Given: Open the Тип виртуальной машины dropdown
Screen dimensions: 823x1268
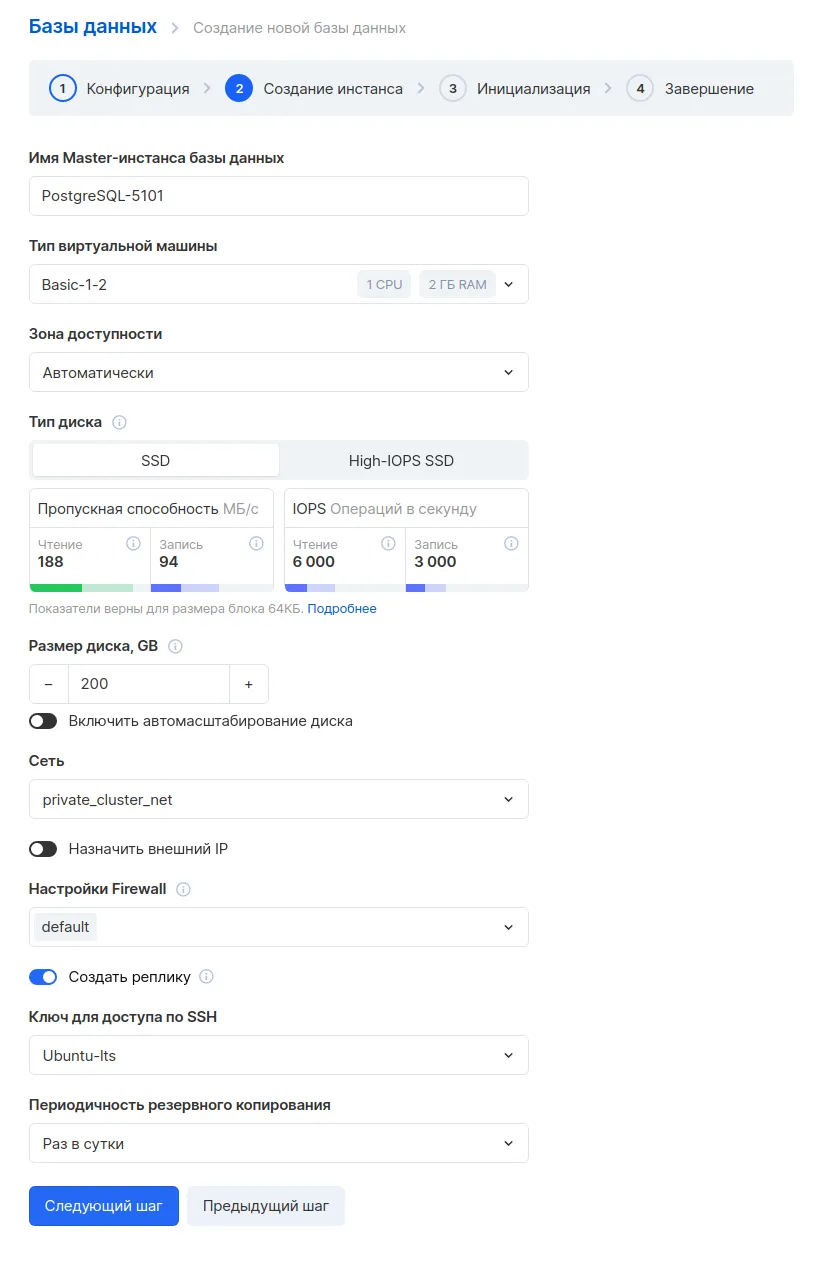Looking at the screenshot, I should pos(279,284).
